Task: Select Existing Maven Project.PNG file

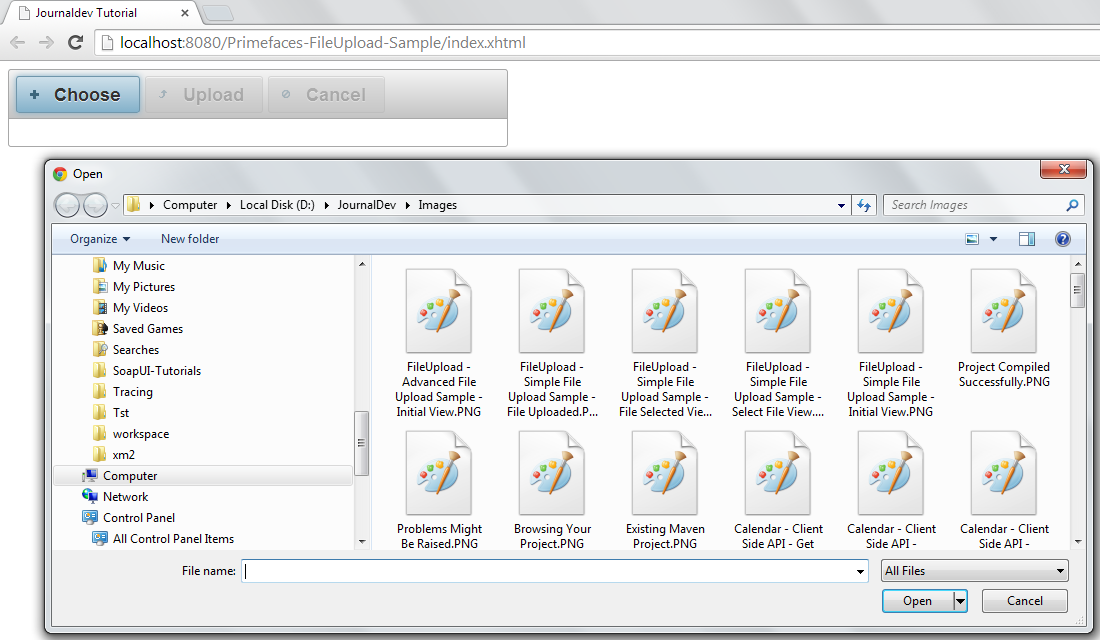Action: 665,491
